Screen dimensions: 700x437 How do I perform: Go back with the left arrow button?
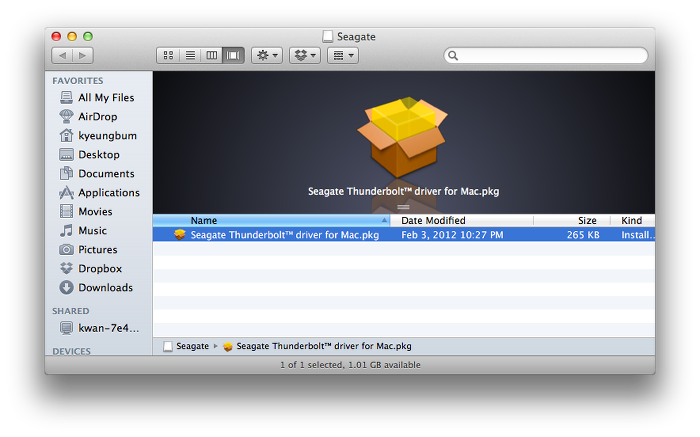(62, 55)
